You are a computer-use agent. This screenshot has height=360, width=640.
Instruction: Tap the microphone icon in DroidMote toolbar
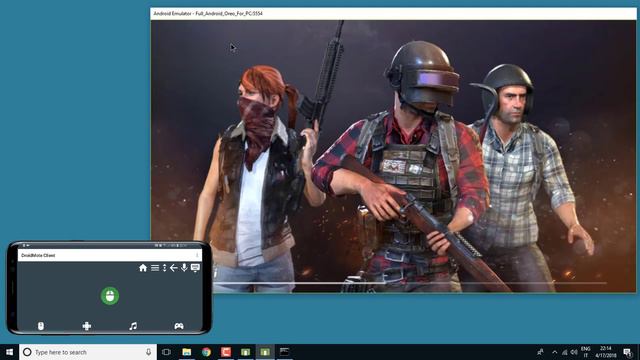pos(184,267)
